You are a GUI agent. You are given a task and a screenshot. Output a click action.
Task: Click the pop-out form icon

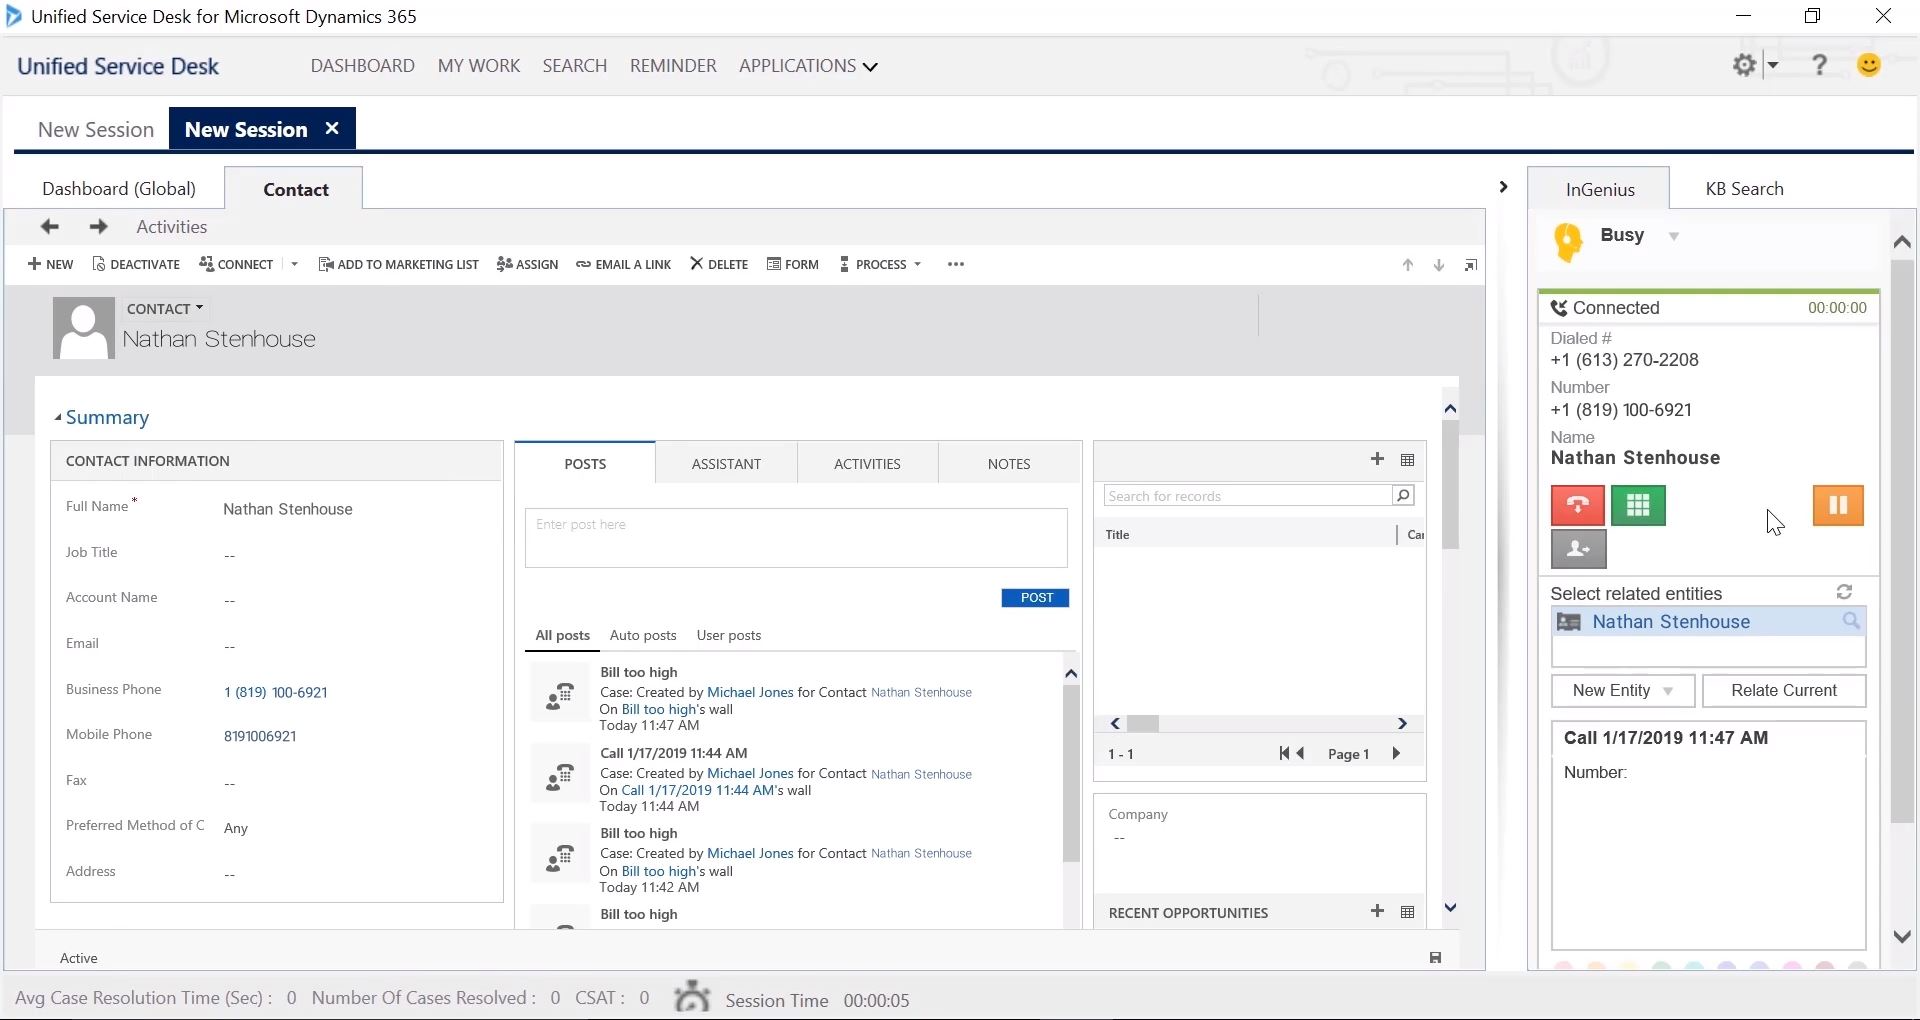tap(1471, 265)
